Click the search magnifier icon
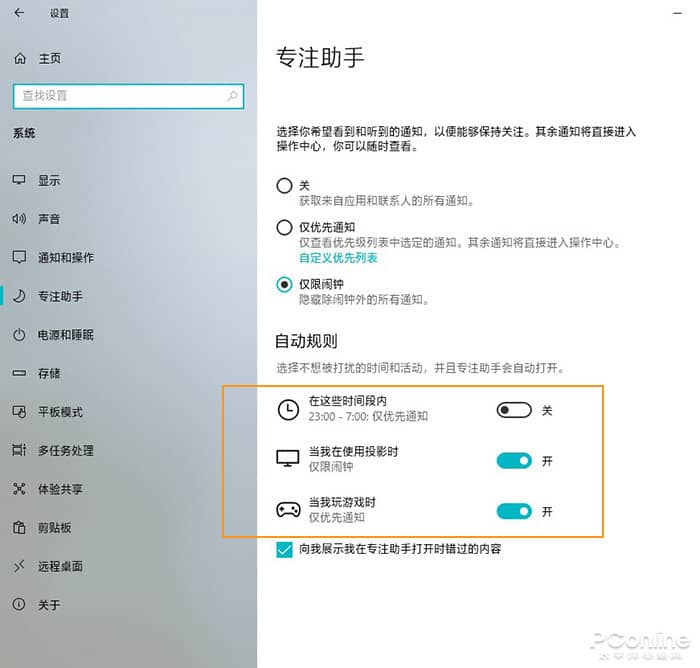 tap(232, 96)
